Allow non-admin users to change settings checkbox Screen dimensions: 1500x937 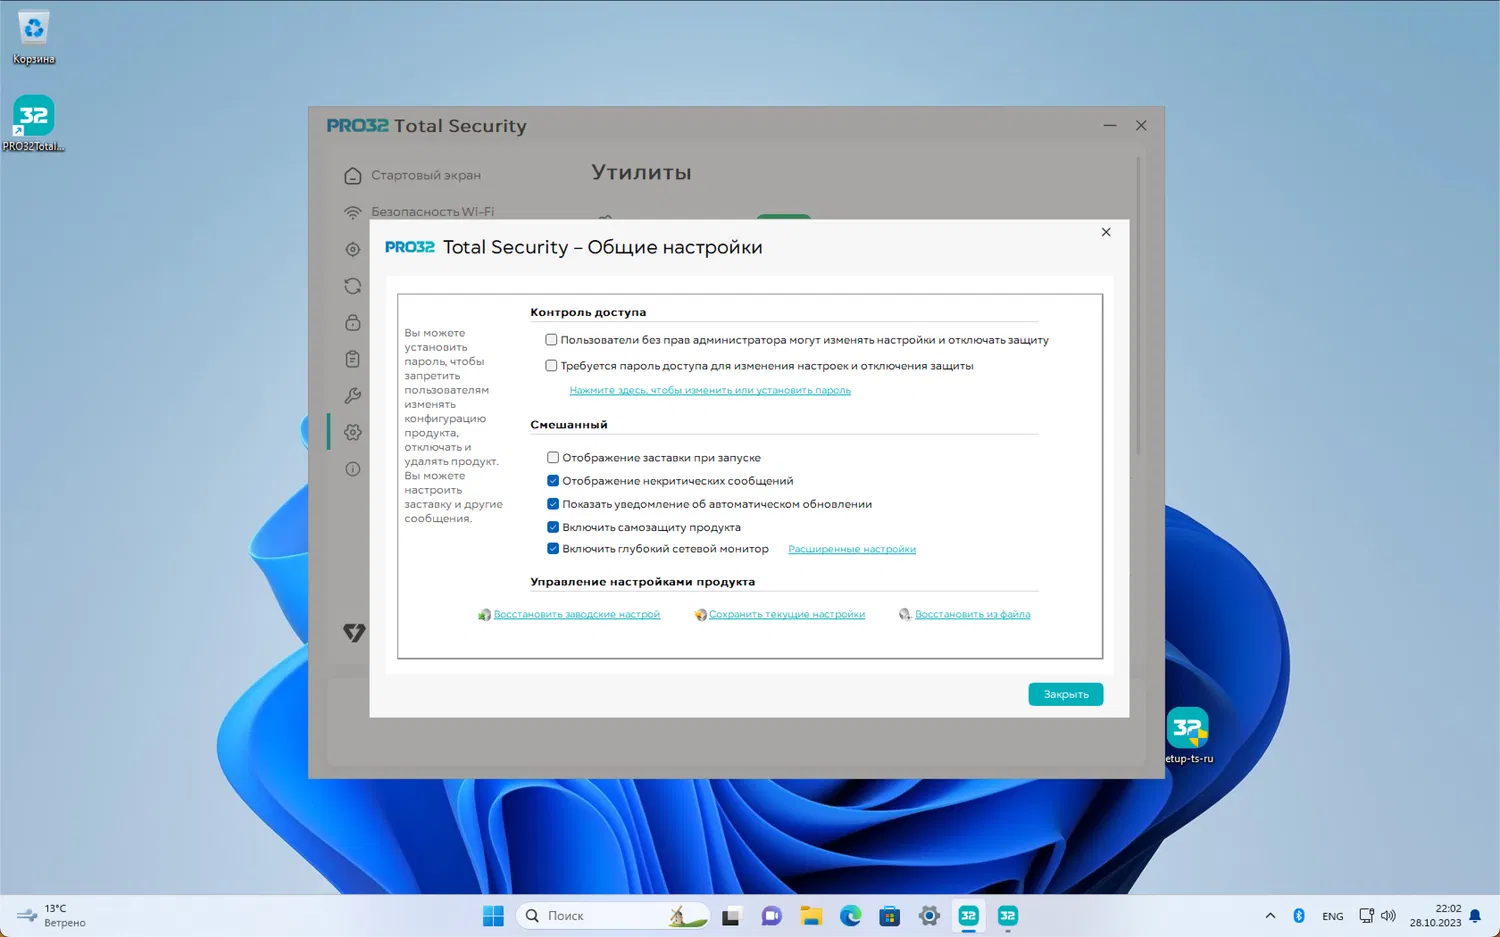click(x=551, y=340)
